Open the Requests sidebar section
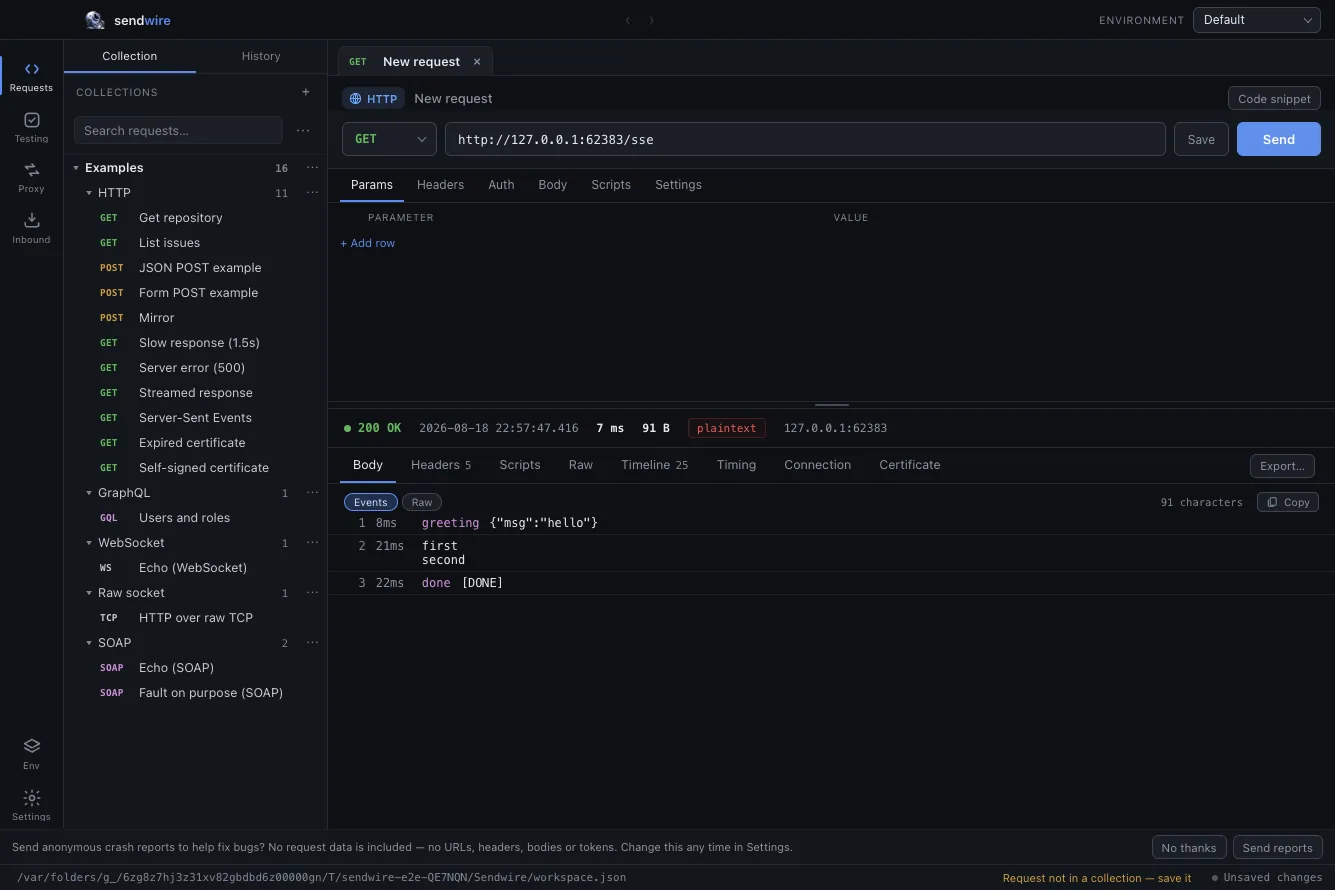 click(x=31, y=75)
